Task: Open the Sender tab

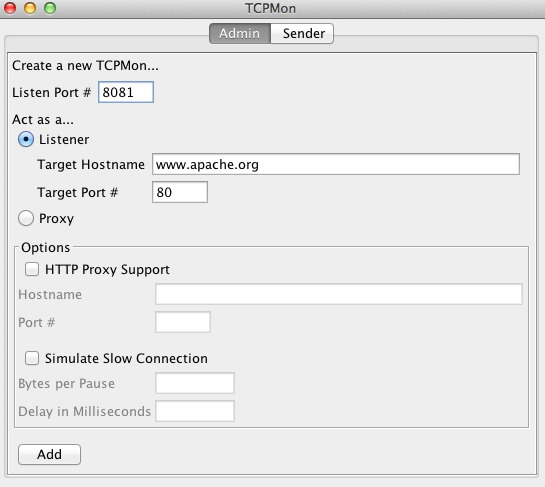Action: click(302, 33)
